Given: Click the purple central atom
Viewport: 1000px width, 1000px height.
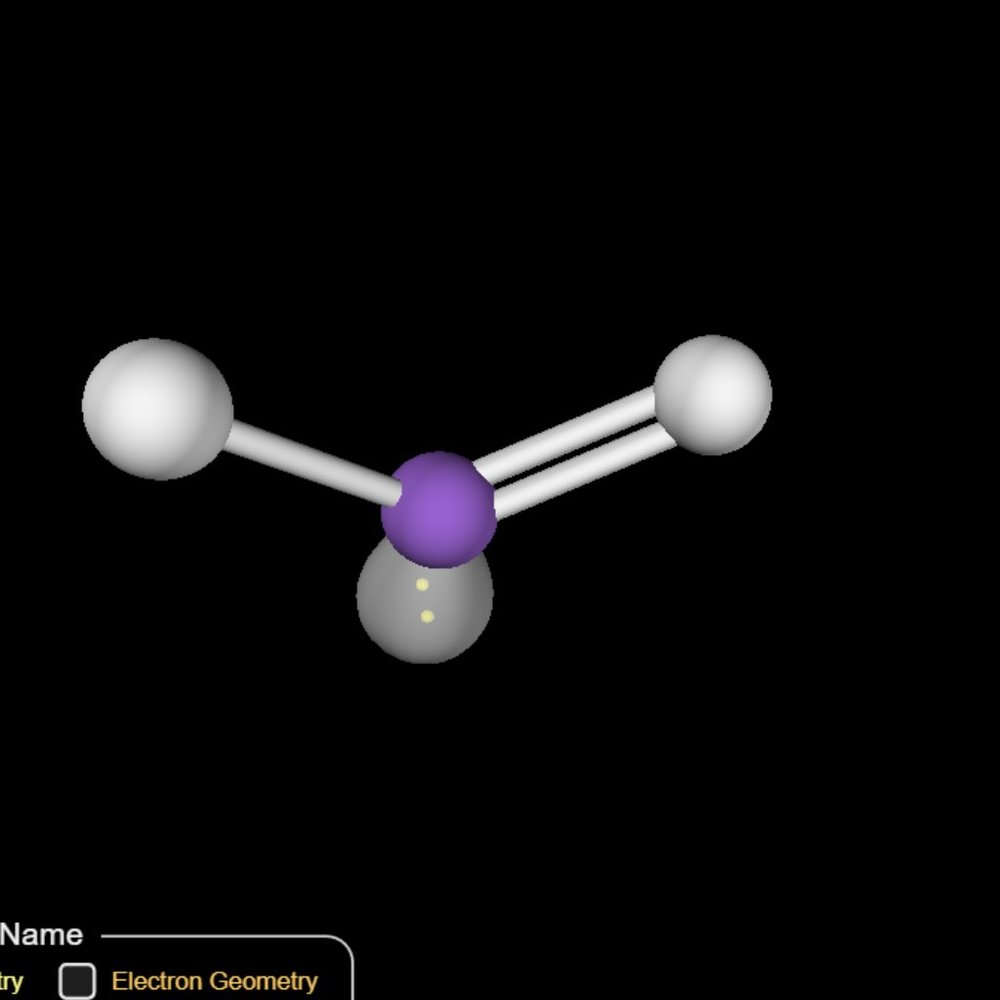Looking at the screenshot, I should pyautogui.click(x=438, y=508).
